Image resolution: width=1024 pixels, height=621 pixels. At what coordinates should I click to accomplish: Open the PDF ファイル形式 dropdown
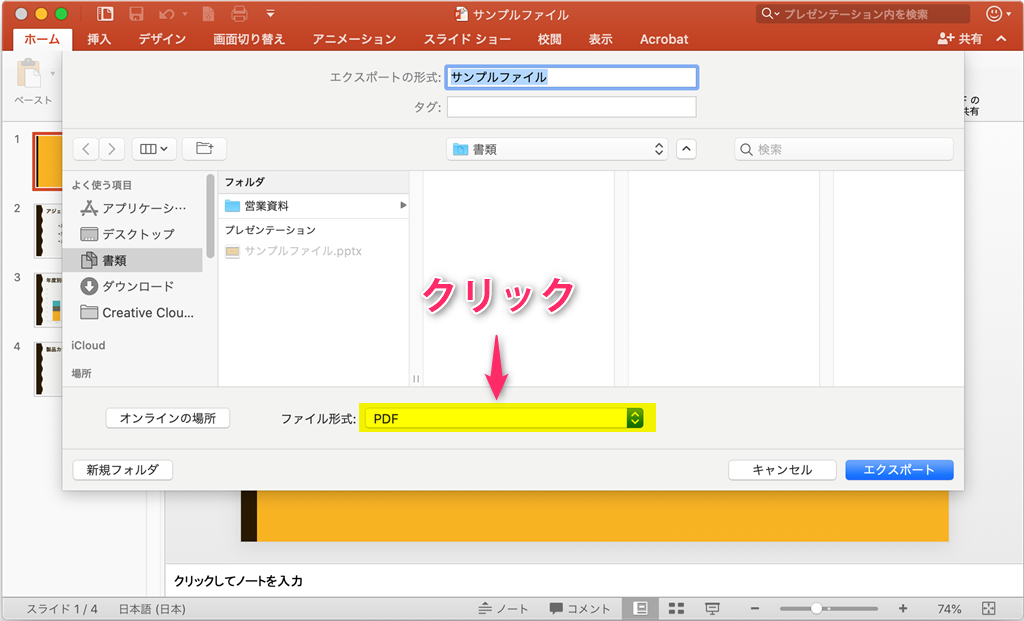507,417
